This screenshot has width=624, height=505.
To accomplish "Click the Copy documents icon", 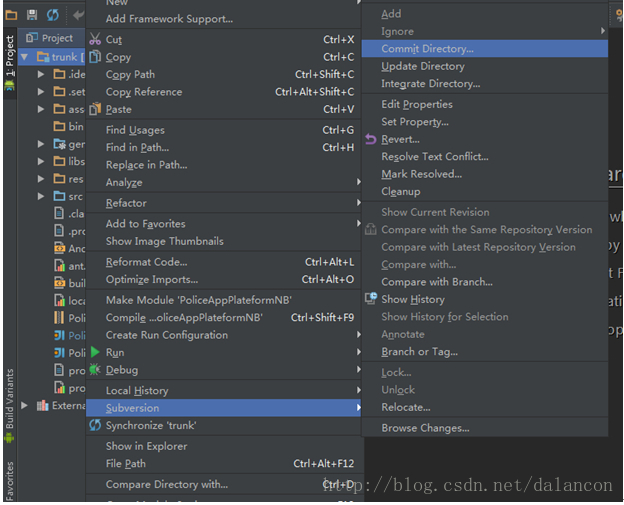I will point(95,57).
